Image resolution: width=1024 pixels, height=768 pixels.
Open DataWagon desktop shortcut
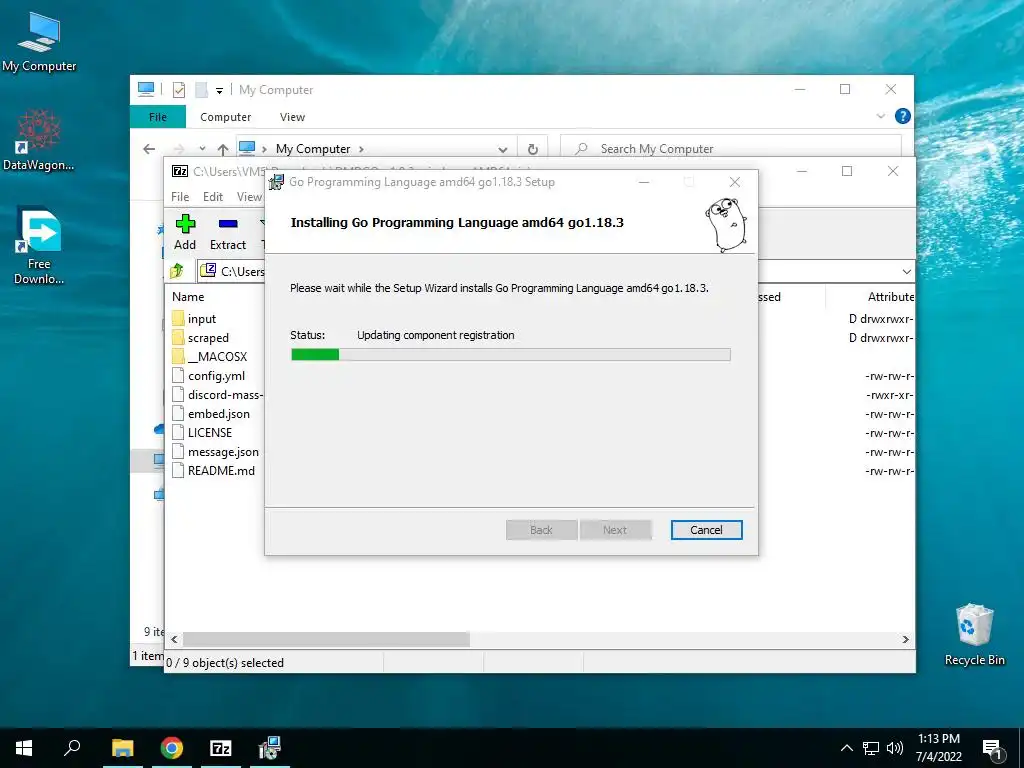tap(39, 140)
